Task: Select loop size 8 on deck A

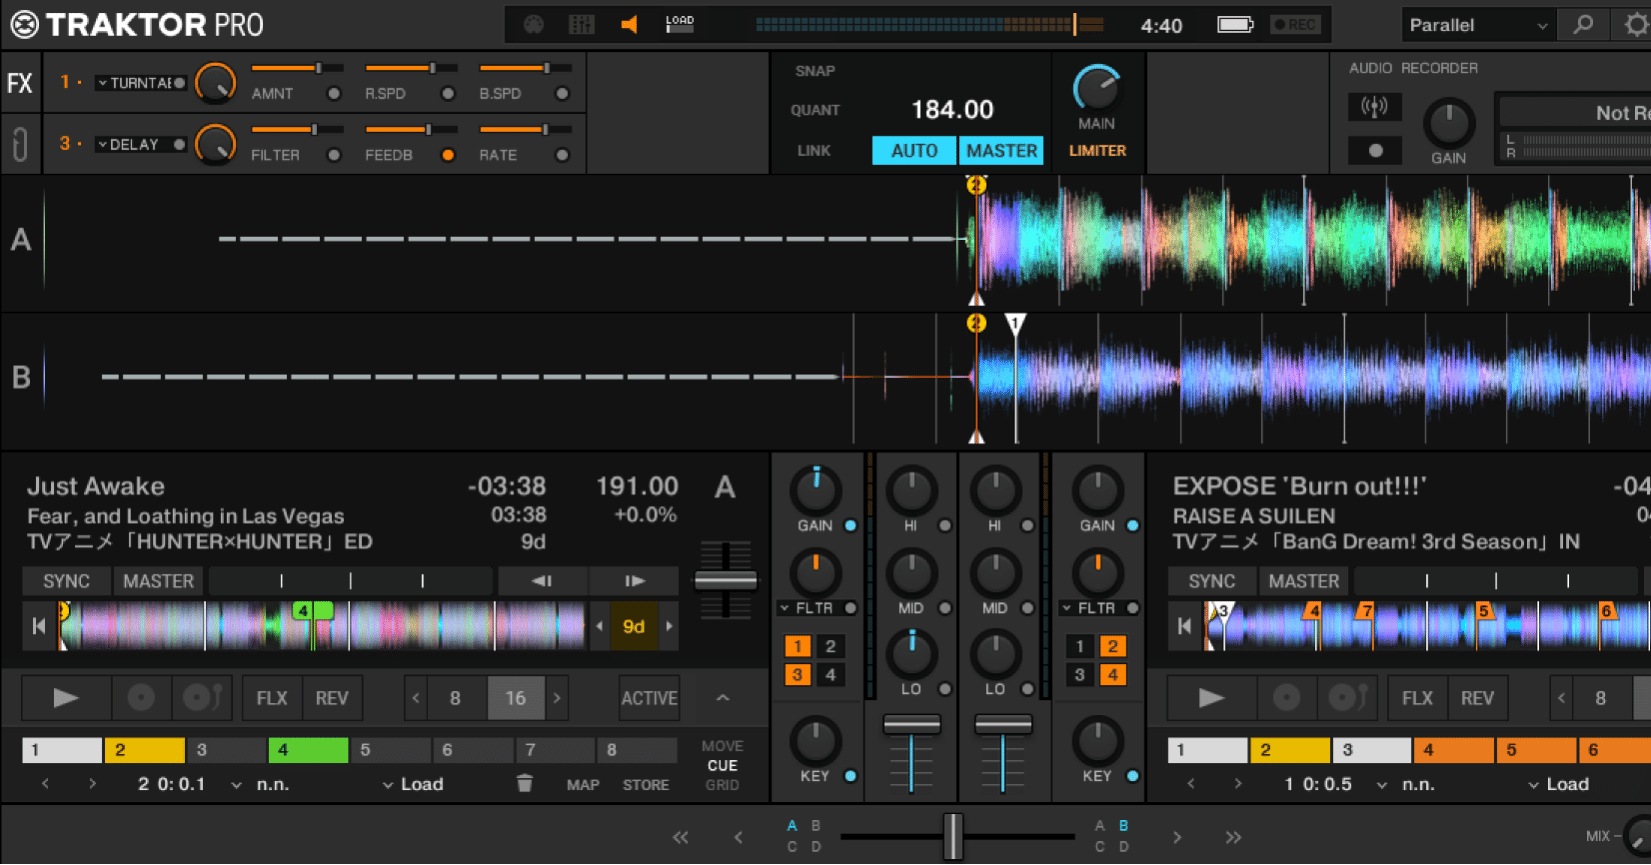Action: [x=455, y=698]
